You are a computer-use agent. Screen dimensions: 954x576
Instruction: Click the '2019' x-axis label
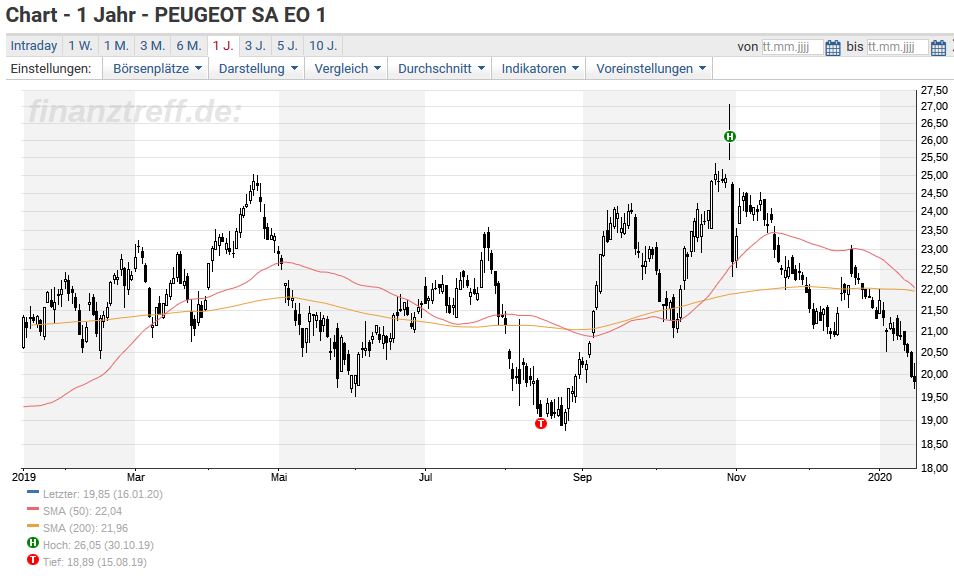pyautogui.click(x=24, y=477)
